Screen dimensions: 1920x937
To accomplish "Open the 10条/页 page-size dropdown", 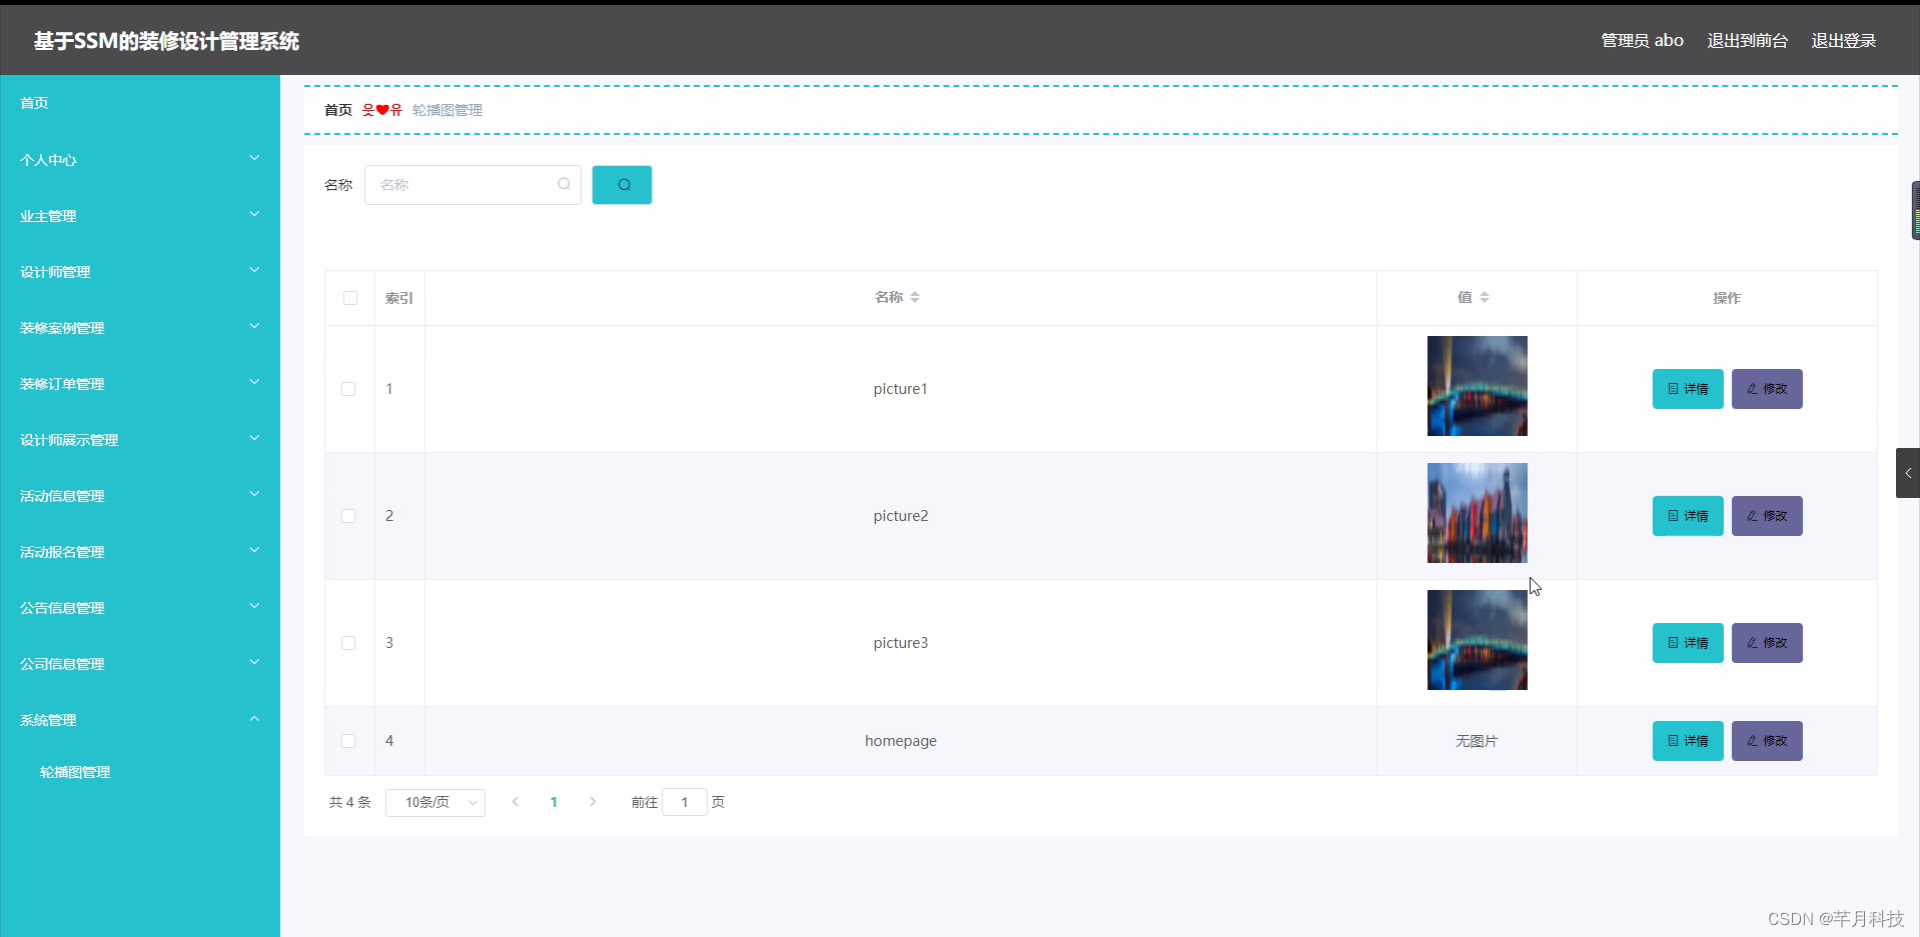I will click(434, 802).
